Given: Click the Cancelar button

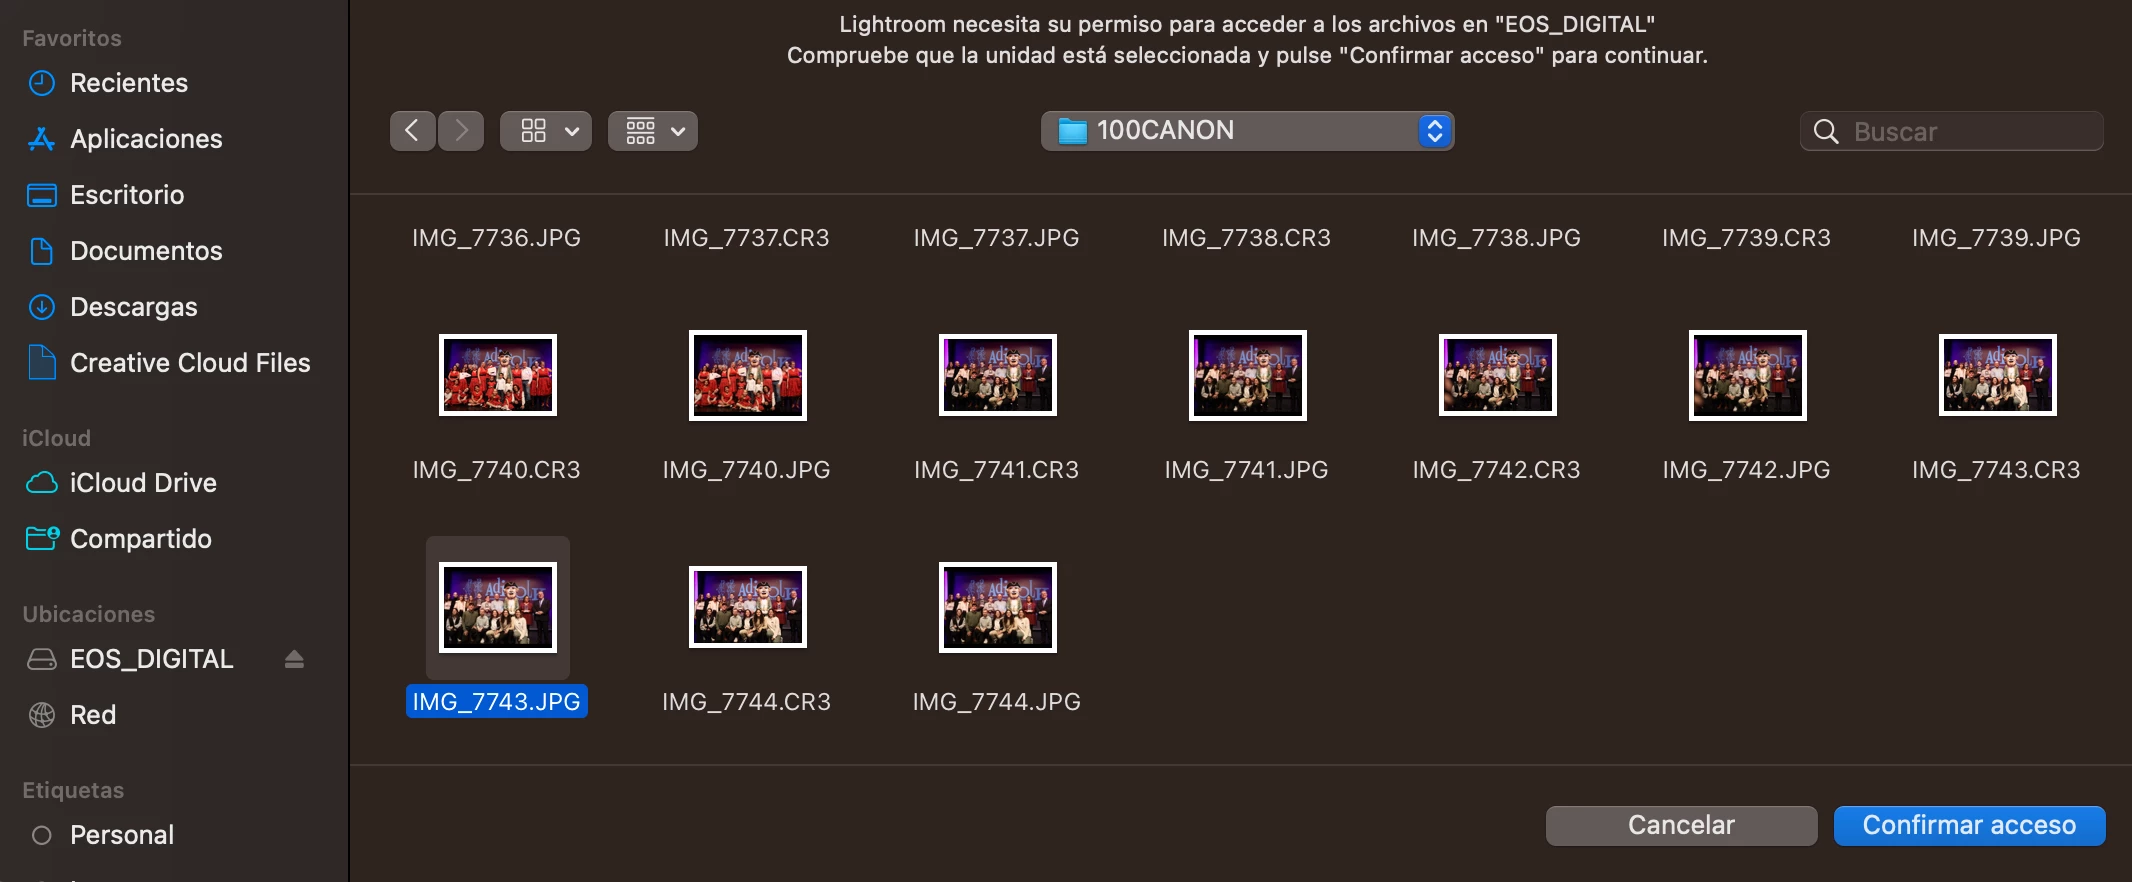Looking at the screenshot, I should pyautogui.click(x=1681, y=825).
